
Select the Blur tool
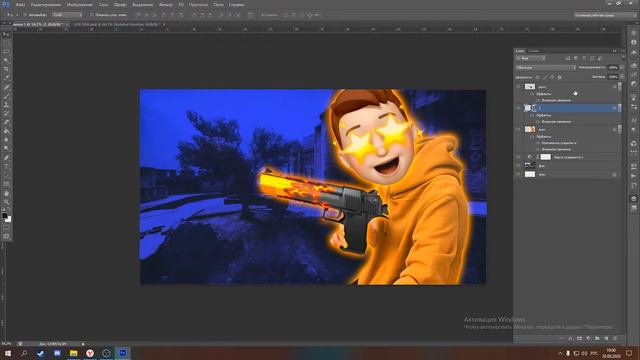click(6, 140)
